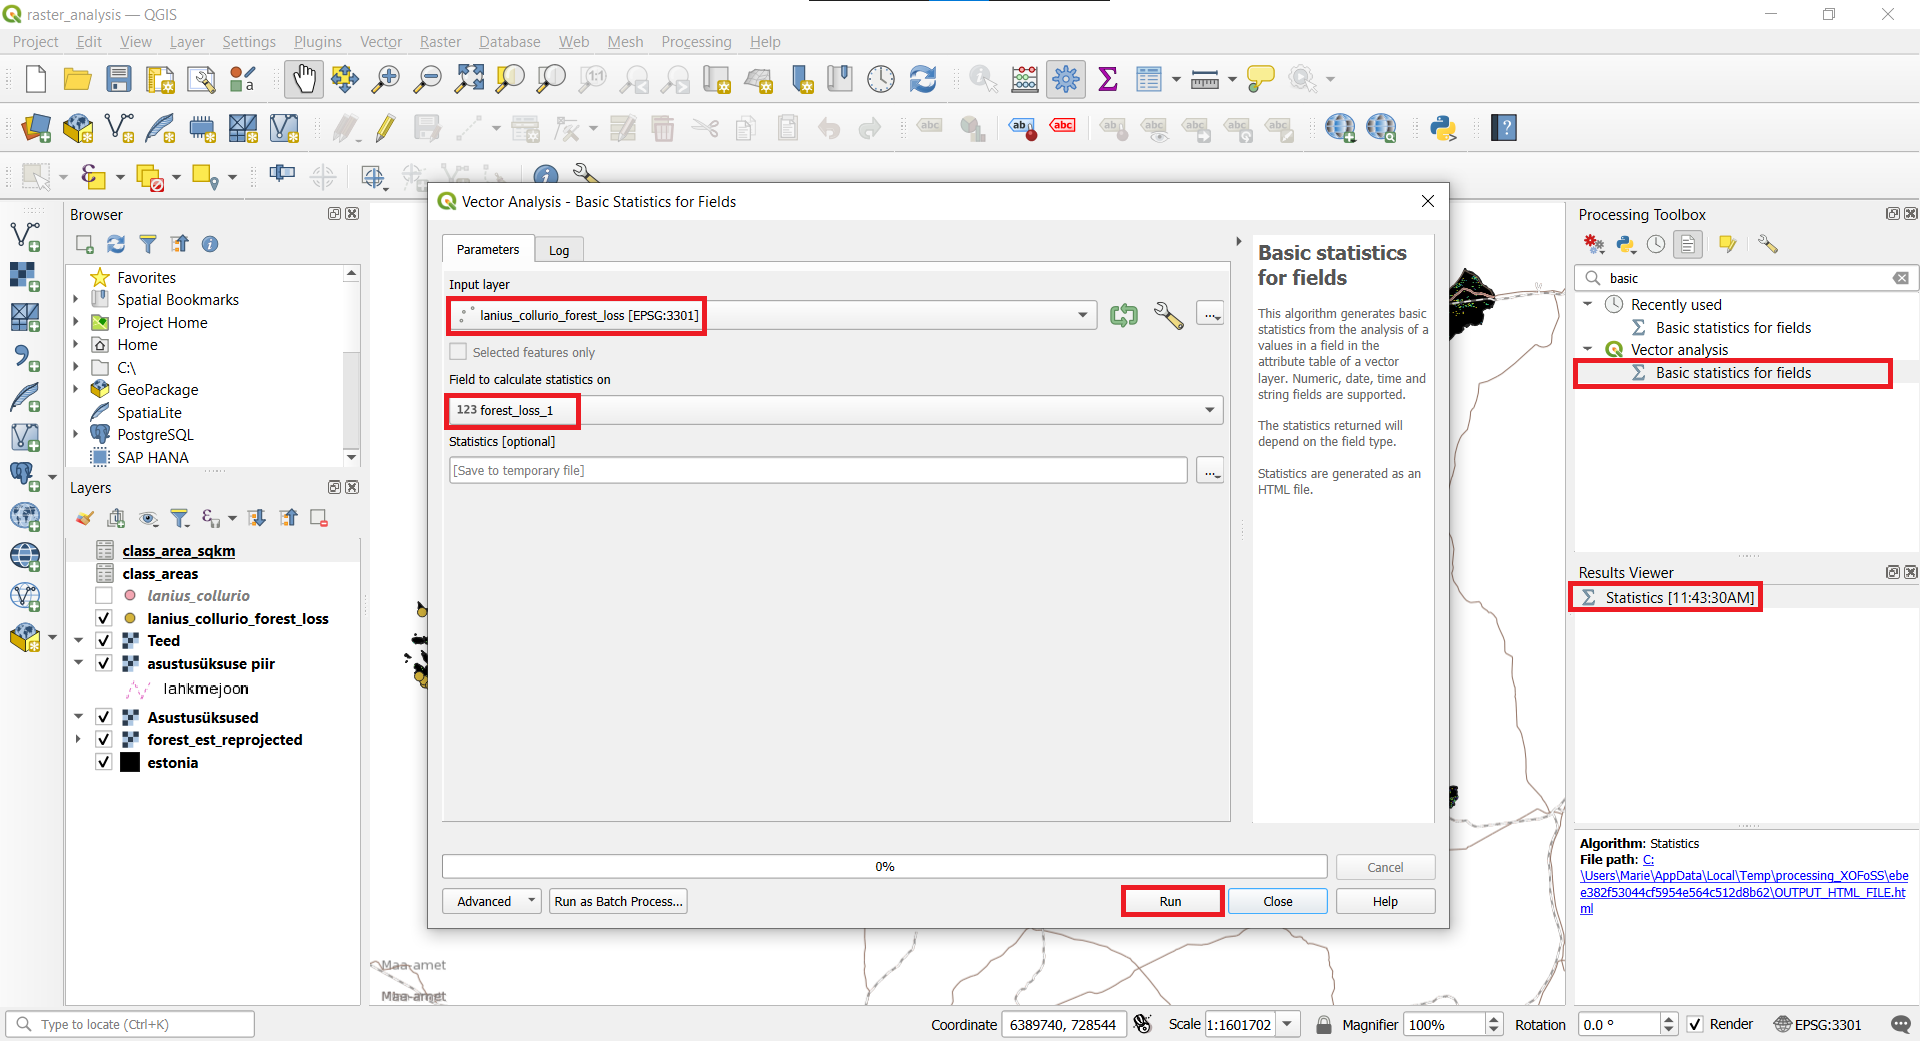Expand the GeoPackage item in the Browser
1920x1041 pixels.
click(75, 389)
